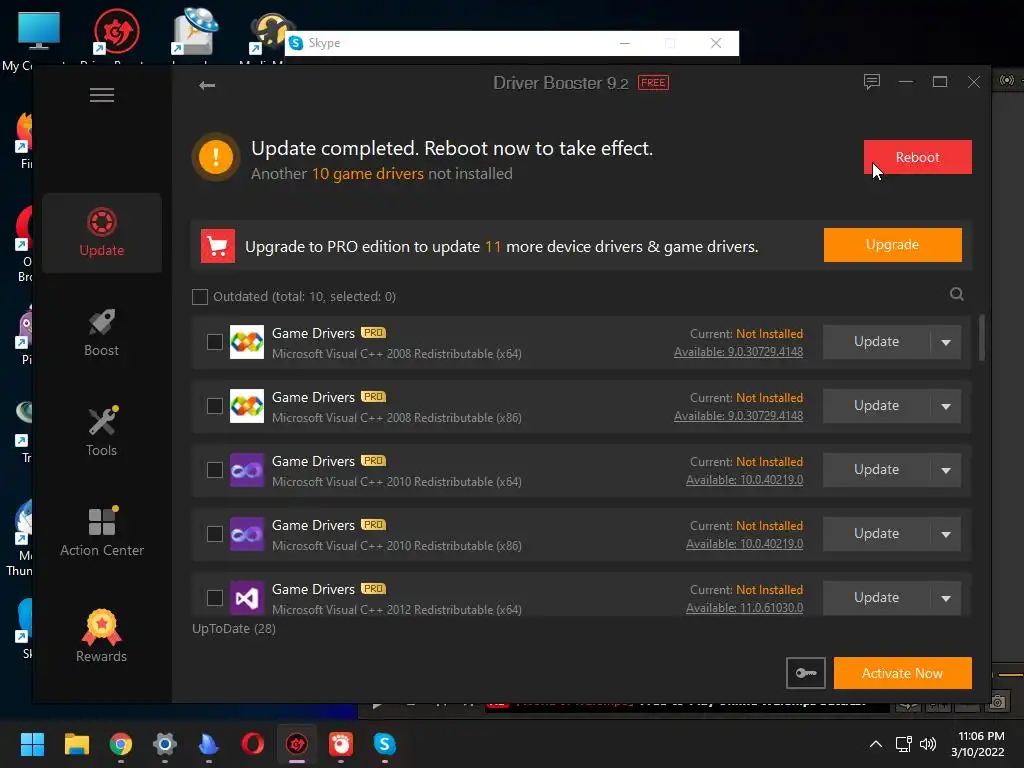Check Visual C++ 2010 Redistributable (x86) row
Image resolution: width=1024 pixels, height=768 pixels.
coord(215,534)
